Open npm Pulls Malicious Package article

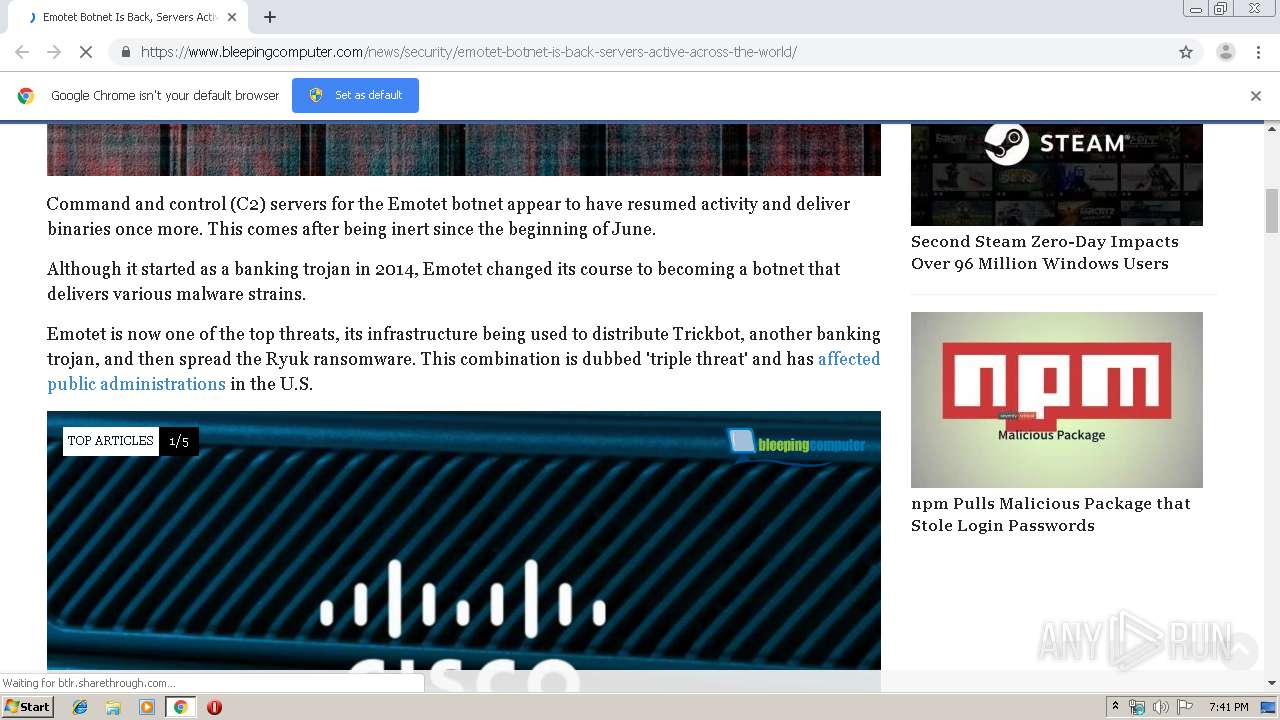[1051, 514]
